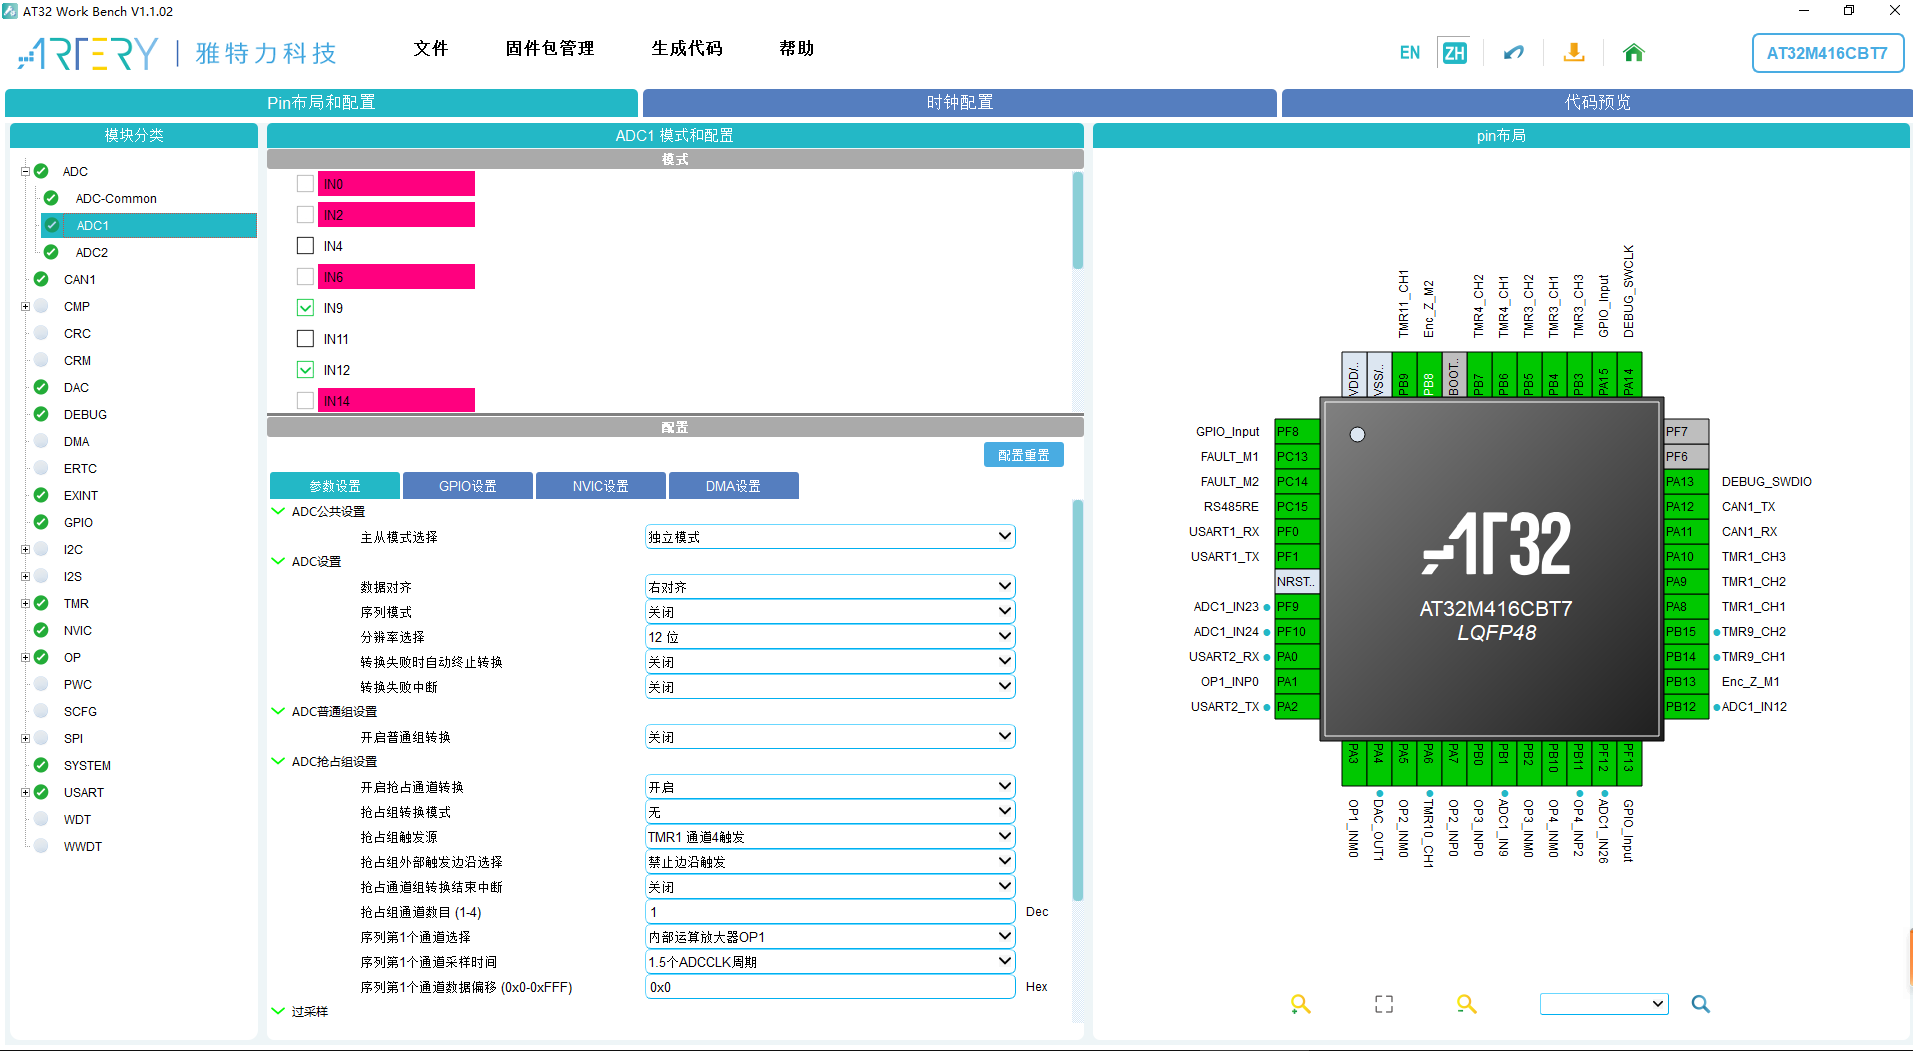Click the 抢占组通道数目 input field
Image resolution: width=1913 pixels, height=1051 pixels.
pos(830,912)
